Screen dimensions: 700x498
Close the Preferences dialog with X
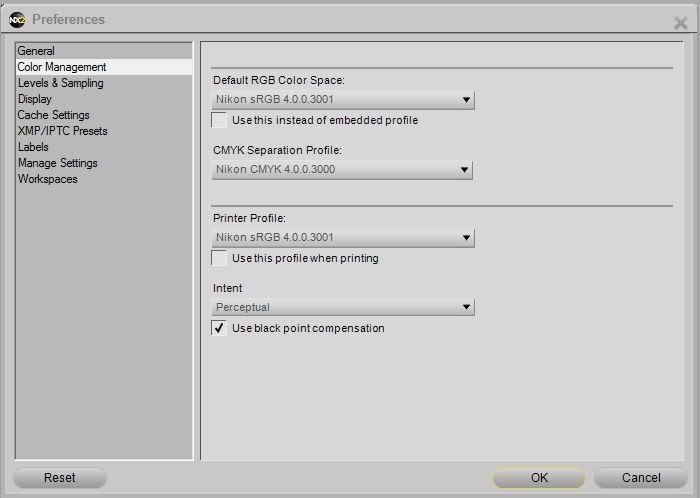(x=680, y=22)
